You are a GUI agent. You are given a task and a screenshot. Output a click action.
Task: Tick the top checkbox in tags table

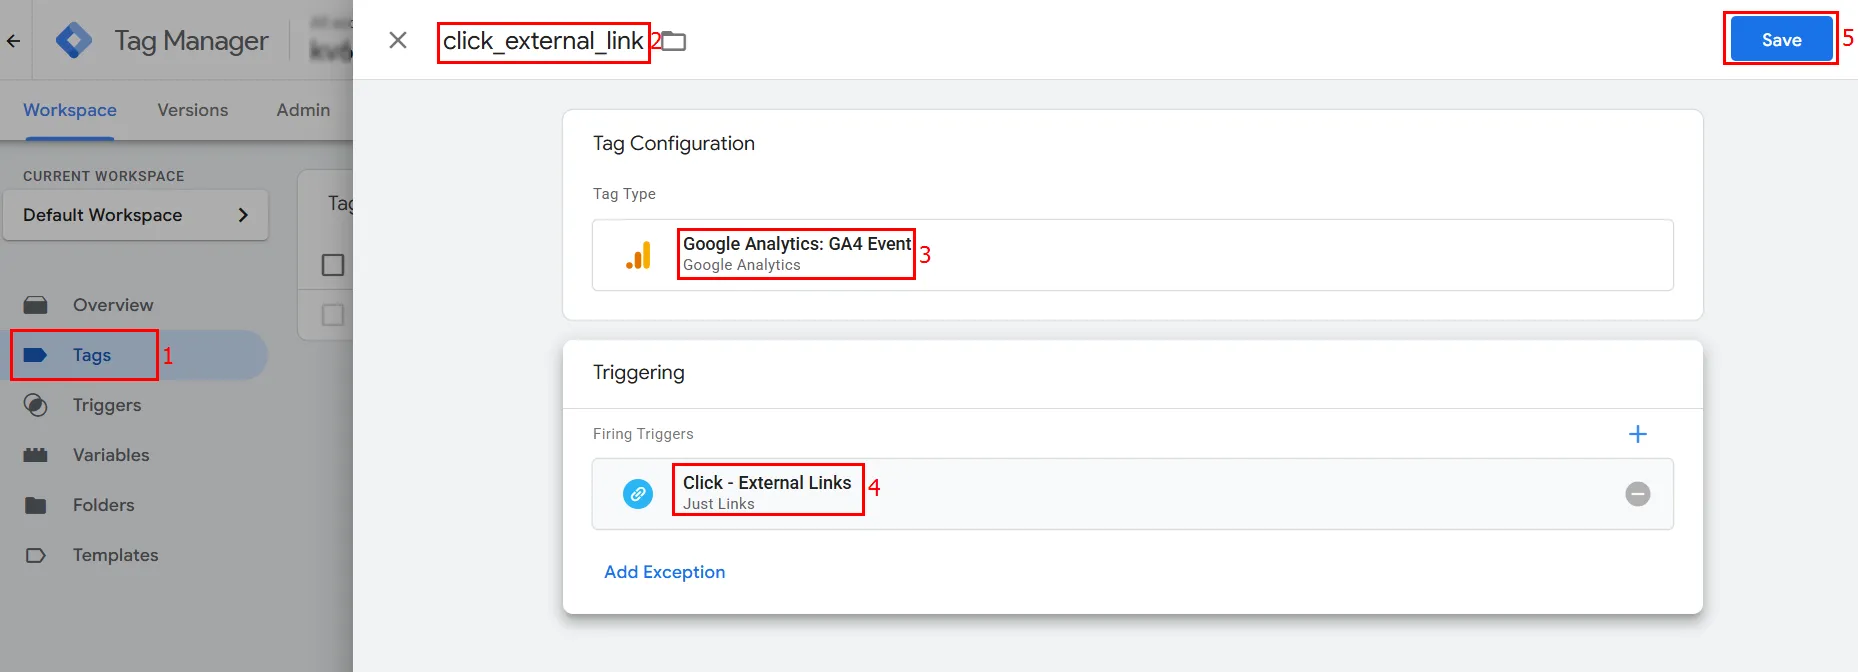coord(333,265)
